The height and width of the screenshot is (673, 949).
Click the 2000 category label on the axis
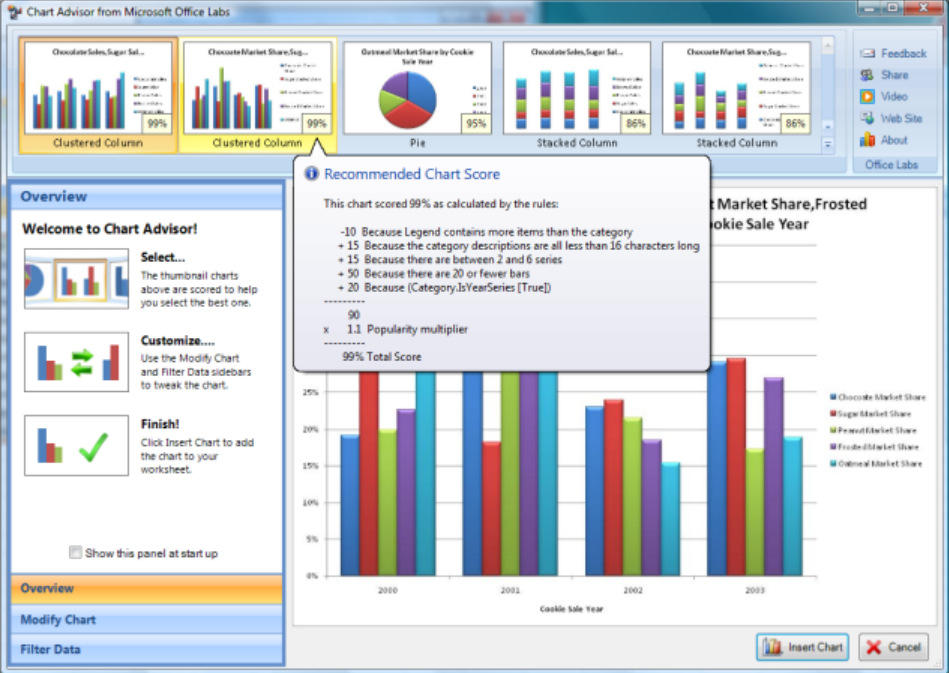tap(388, 590)
